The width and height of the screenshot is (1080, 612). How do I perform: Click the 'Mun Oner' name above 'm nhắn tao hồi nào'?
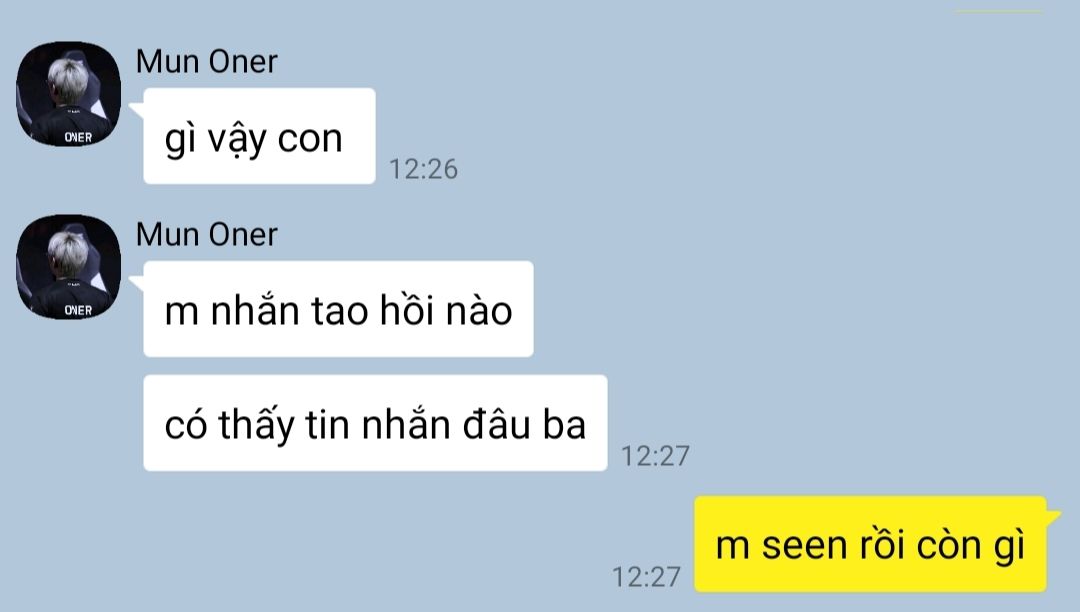click(207, 234)
